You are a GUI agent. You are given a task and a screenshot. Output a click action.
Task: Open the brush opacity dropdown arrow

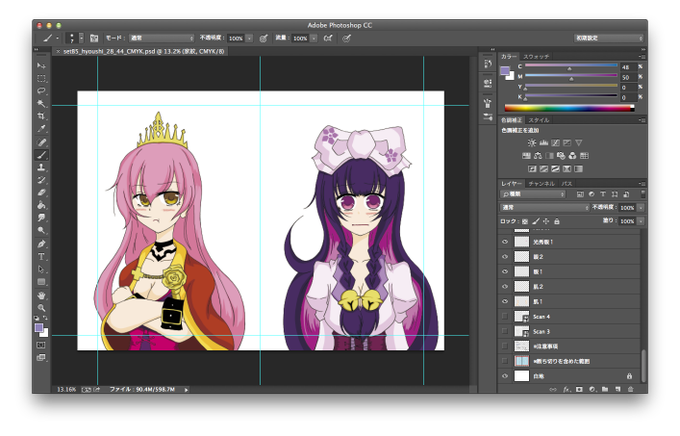[249, 38]
